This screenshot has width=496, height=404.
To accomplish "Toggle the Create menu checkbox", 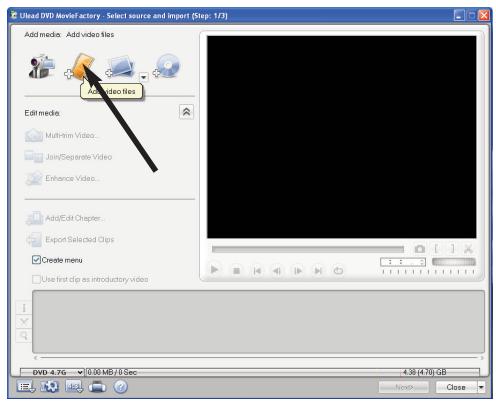I will [x=36, y=260].
